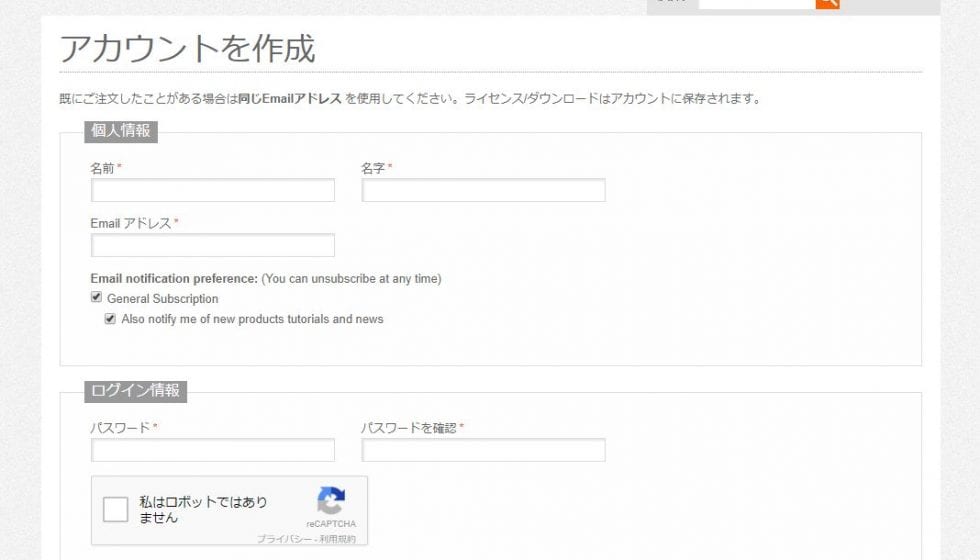Viewport: 980px width, 560px height.
Task: Click the パスワード password field
Action: tap(212, 450)
